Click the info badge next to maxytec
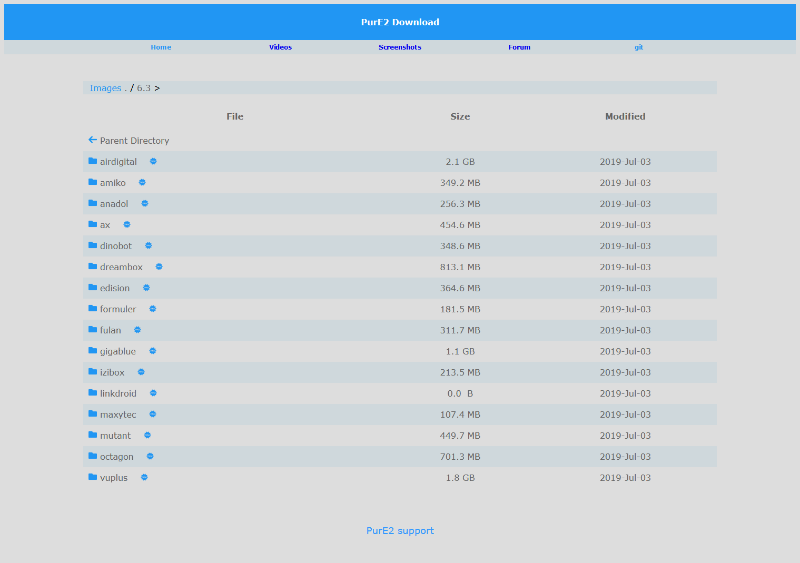Screen dimensions: 800x563 point(153,414)
